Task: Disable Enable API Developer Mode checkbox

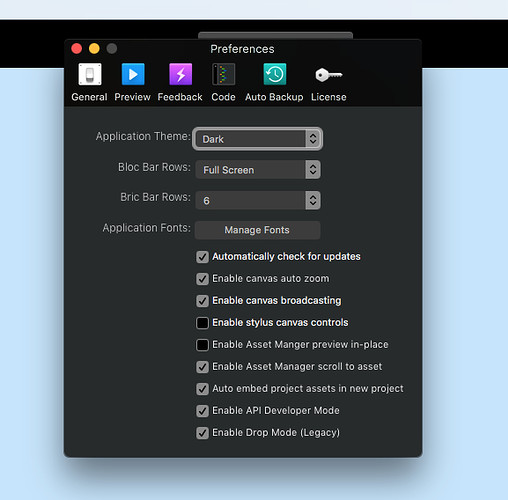Action: [202, 411]
